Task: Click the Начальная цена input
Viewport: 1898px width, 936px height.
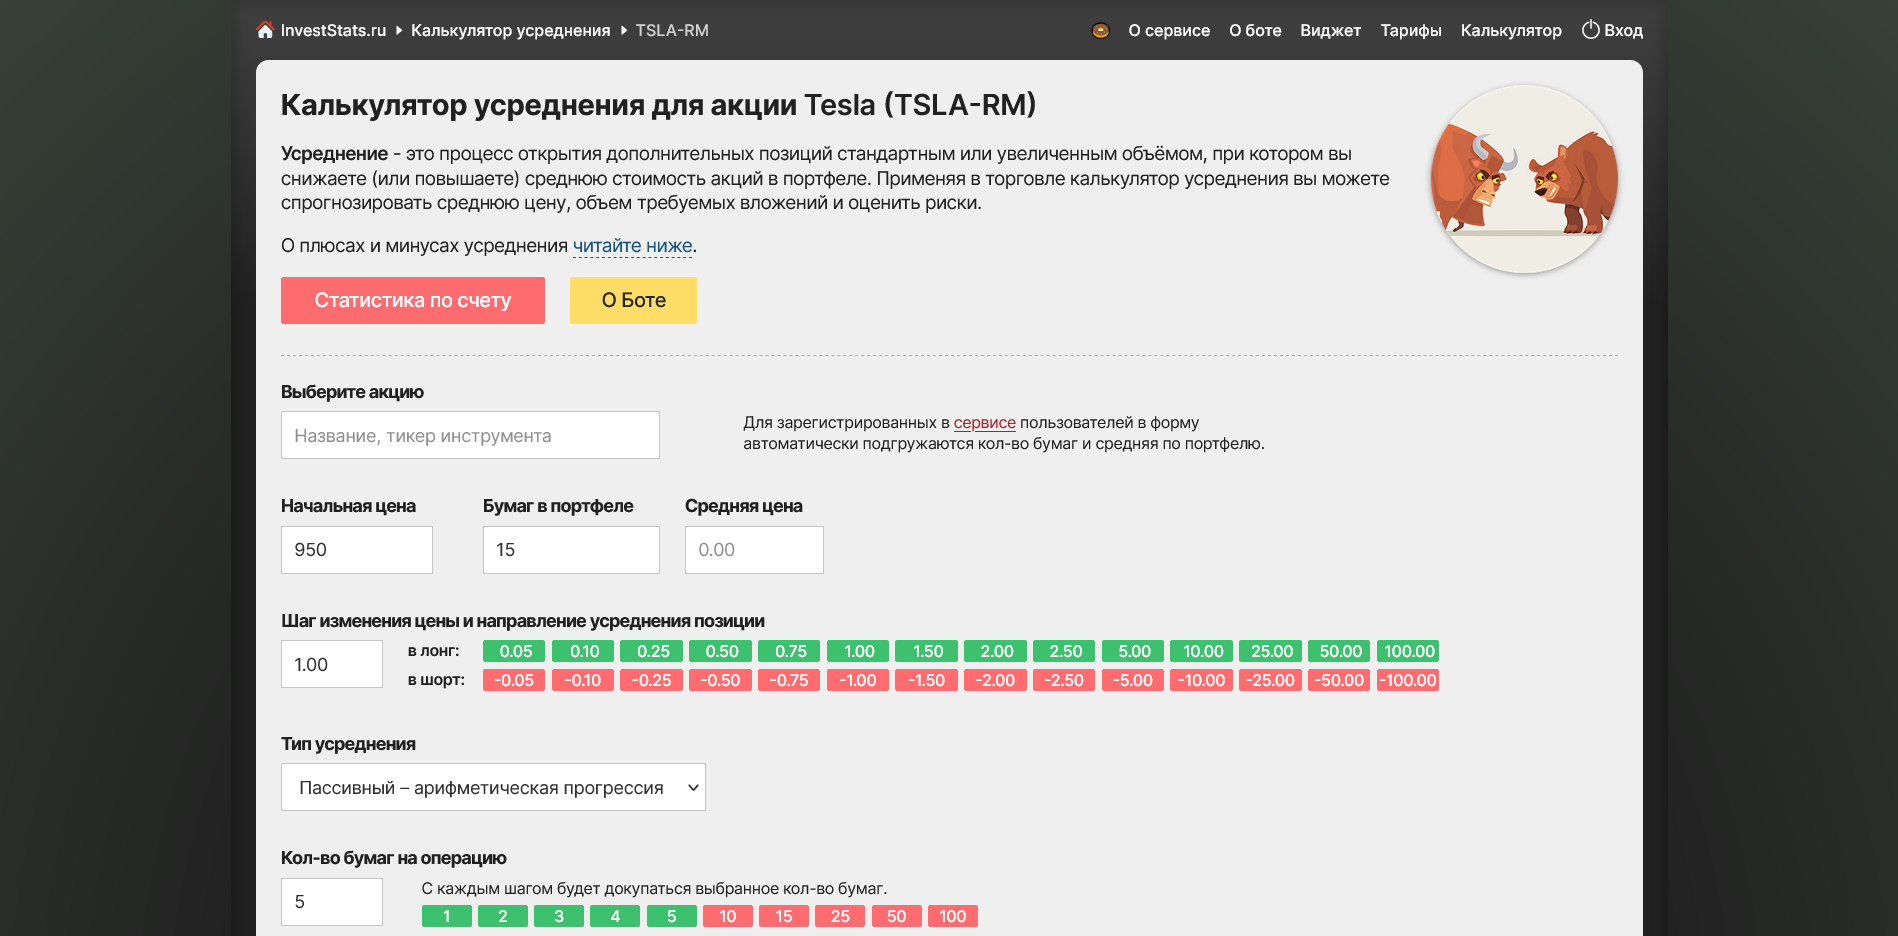Action: tap(357, 550)
